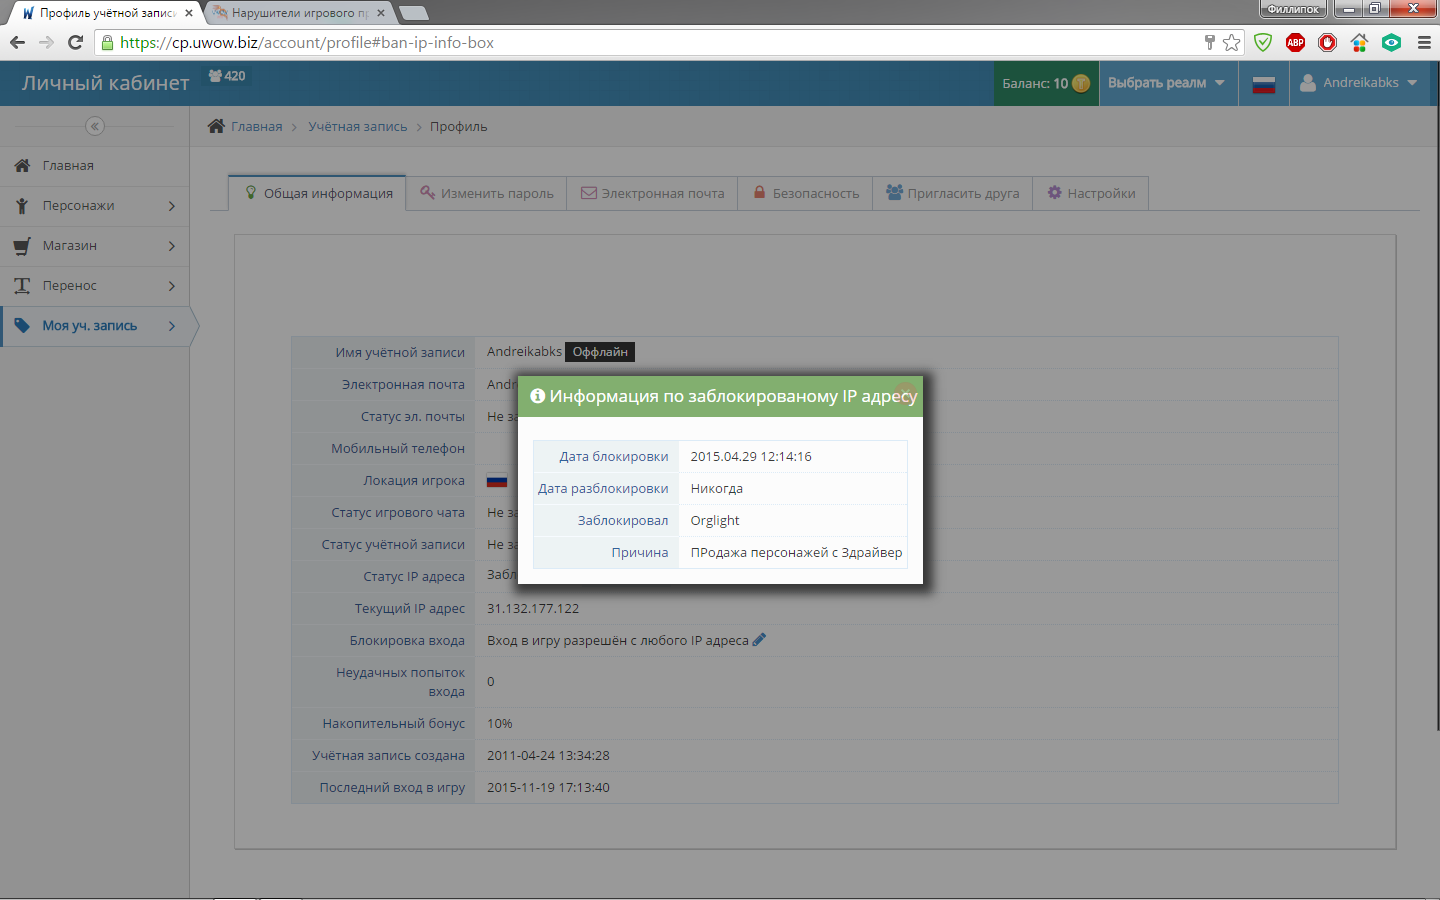The width and height of the screenshot is (1440, 900).
Task: Open the Безопасность tab
Action: tap(805, 193)
